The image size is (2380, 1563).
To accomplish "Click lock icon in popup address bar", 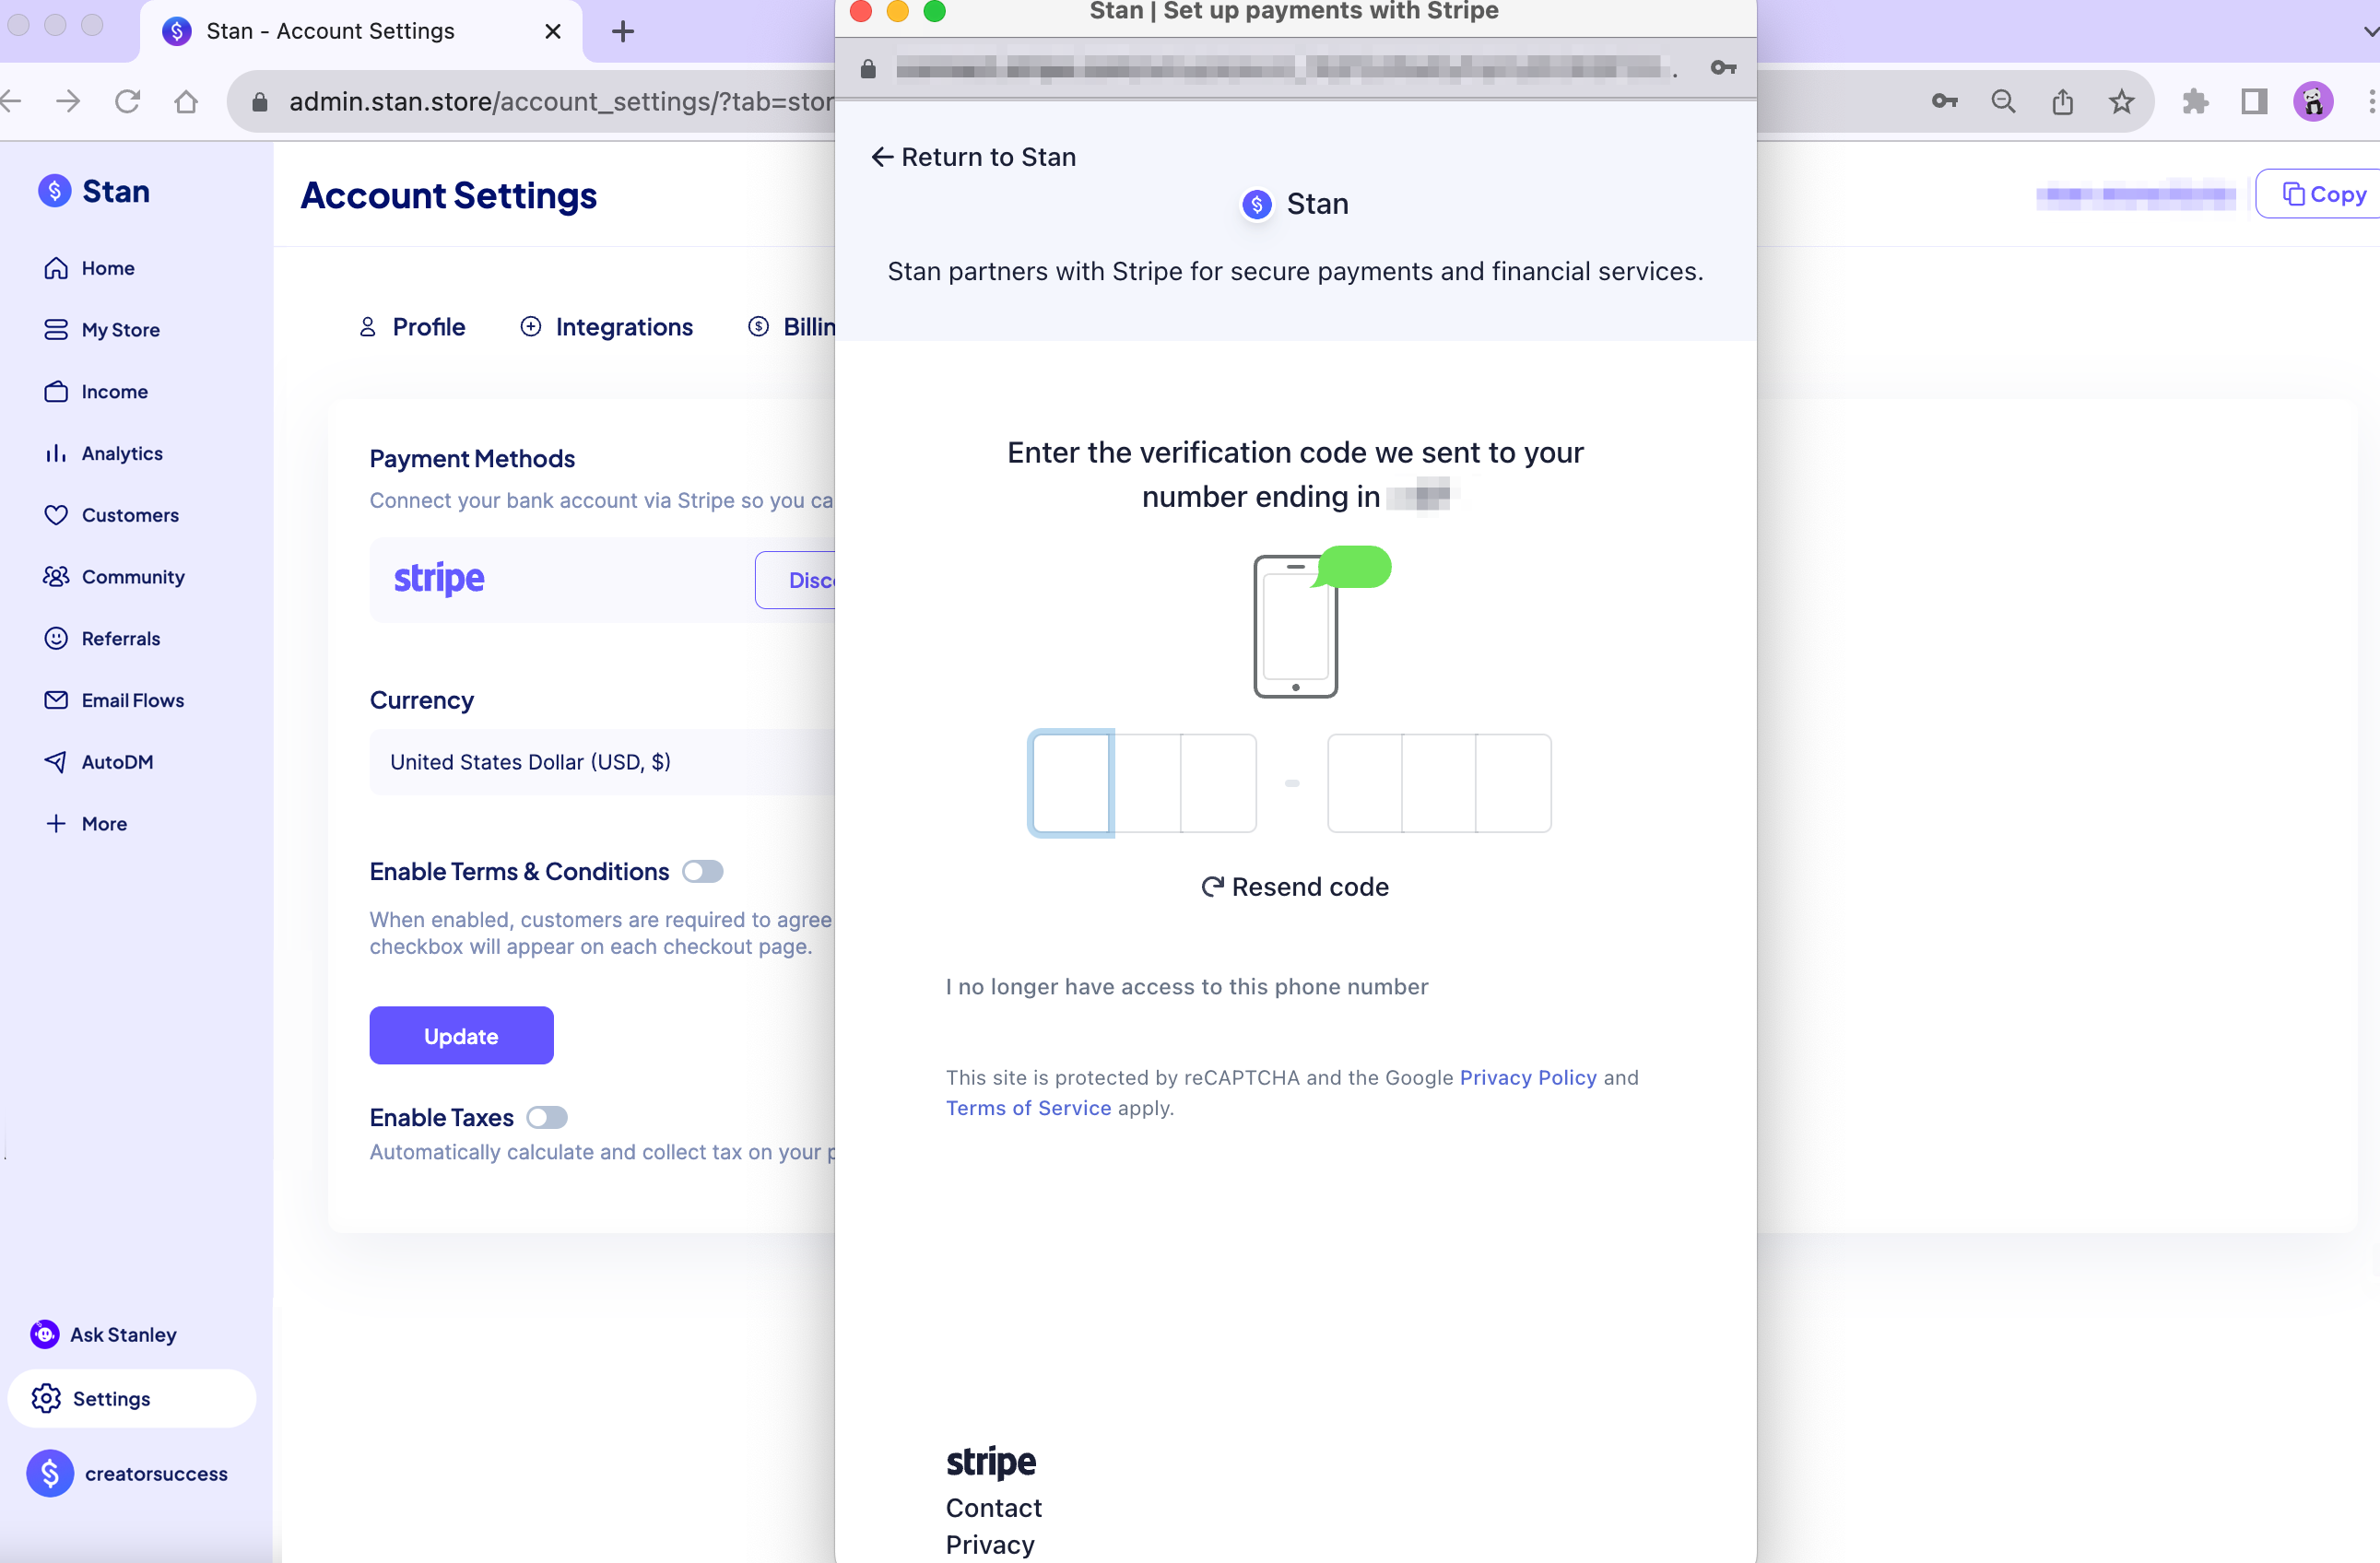I will pos(867,68).
